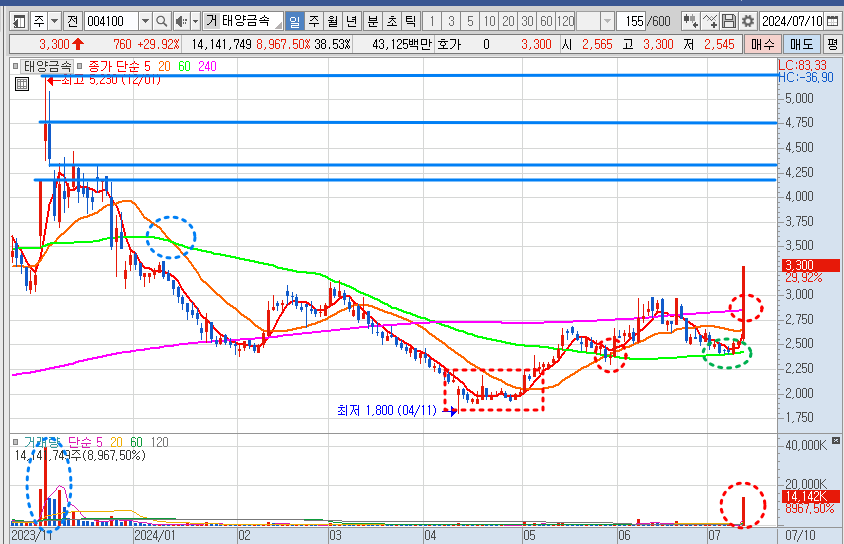
Task: Switch to 분 minute chart
Action: click(x=372, y=22)
